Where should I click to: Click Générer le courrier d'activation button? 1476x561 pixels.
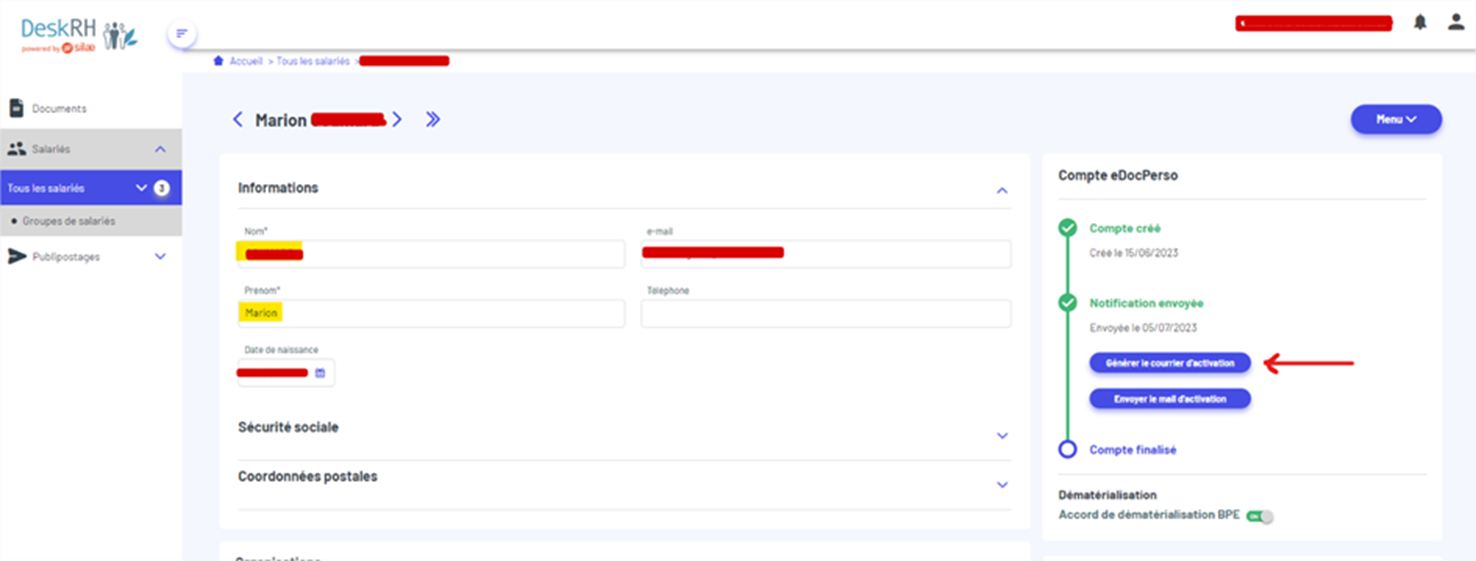1170,363
